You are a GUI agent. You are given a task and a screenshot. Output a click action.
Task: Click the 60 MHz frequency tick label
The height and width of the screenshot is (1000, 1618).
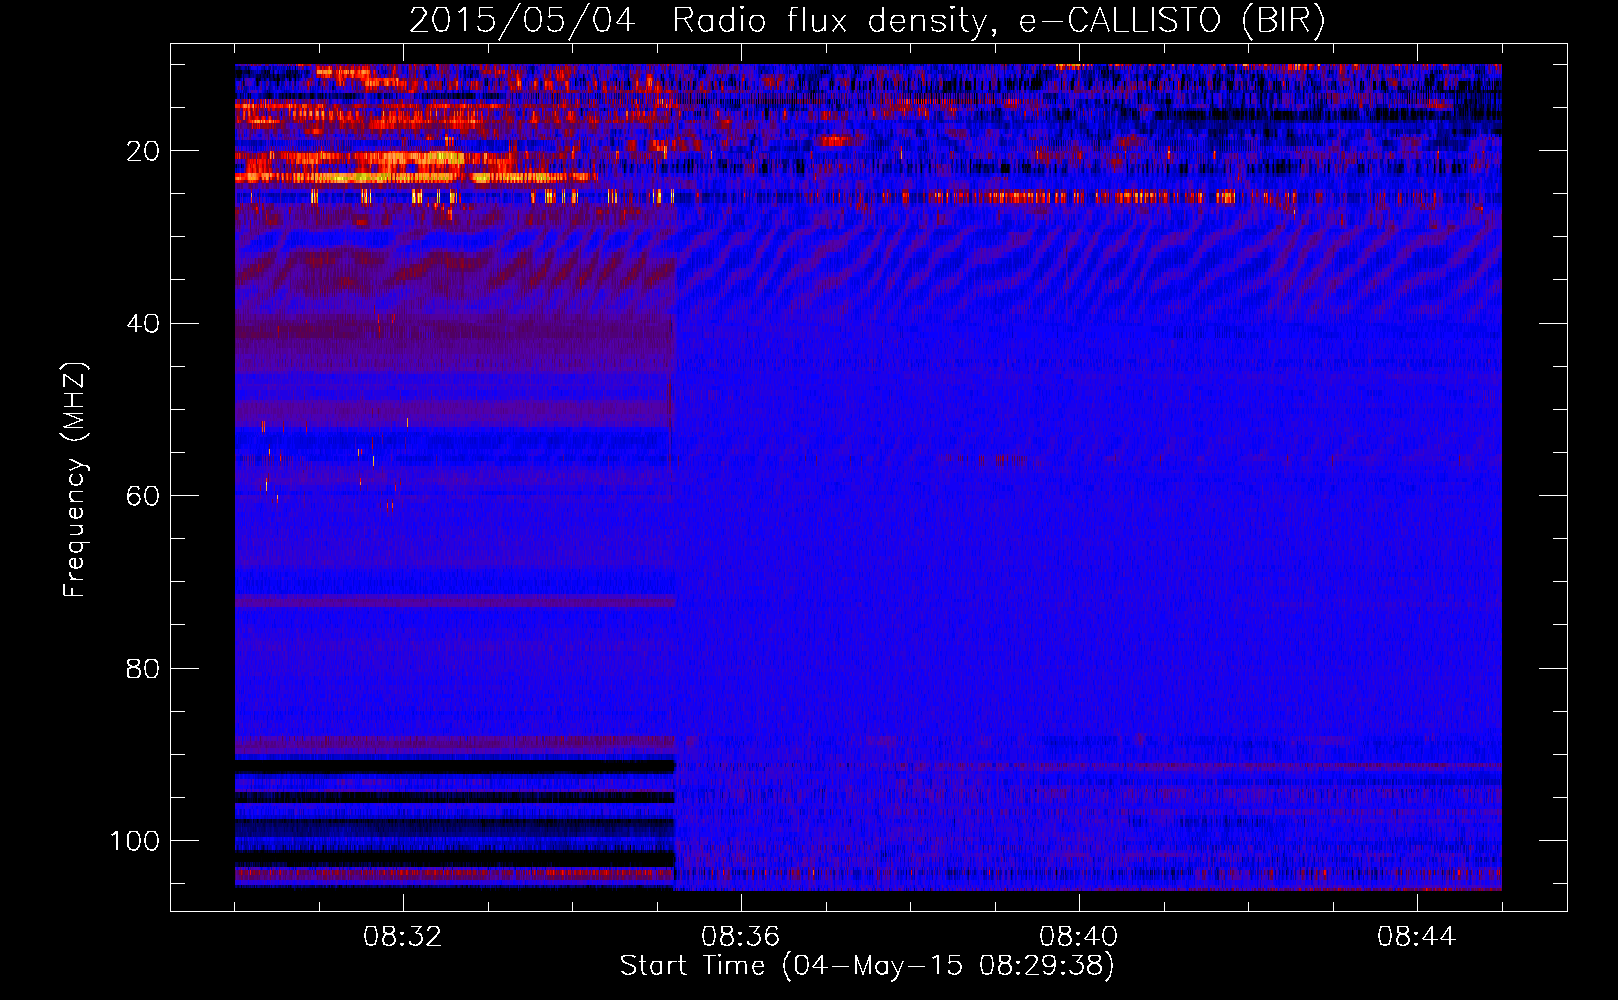coord(143,496)
